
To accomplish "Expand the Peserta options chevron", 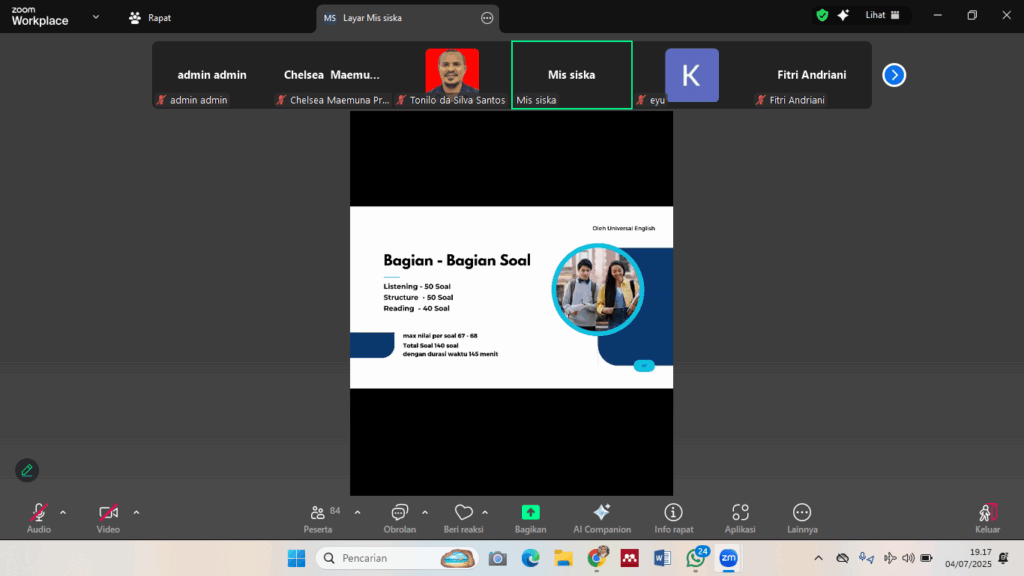I will [x=357, y=512].
